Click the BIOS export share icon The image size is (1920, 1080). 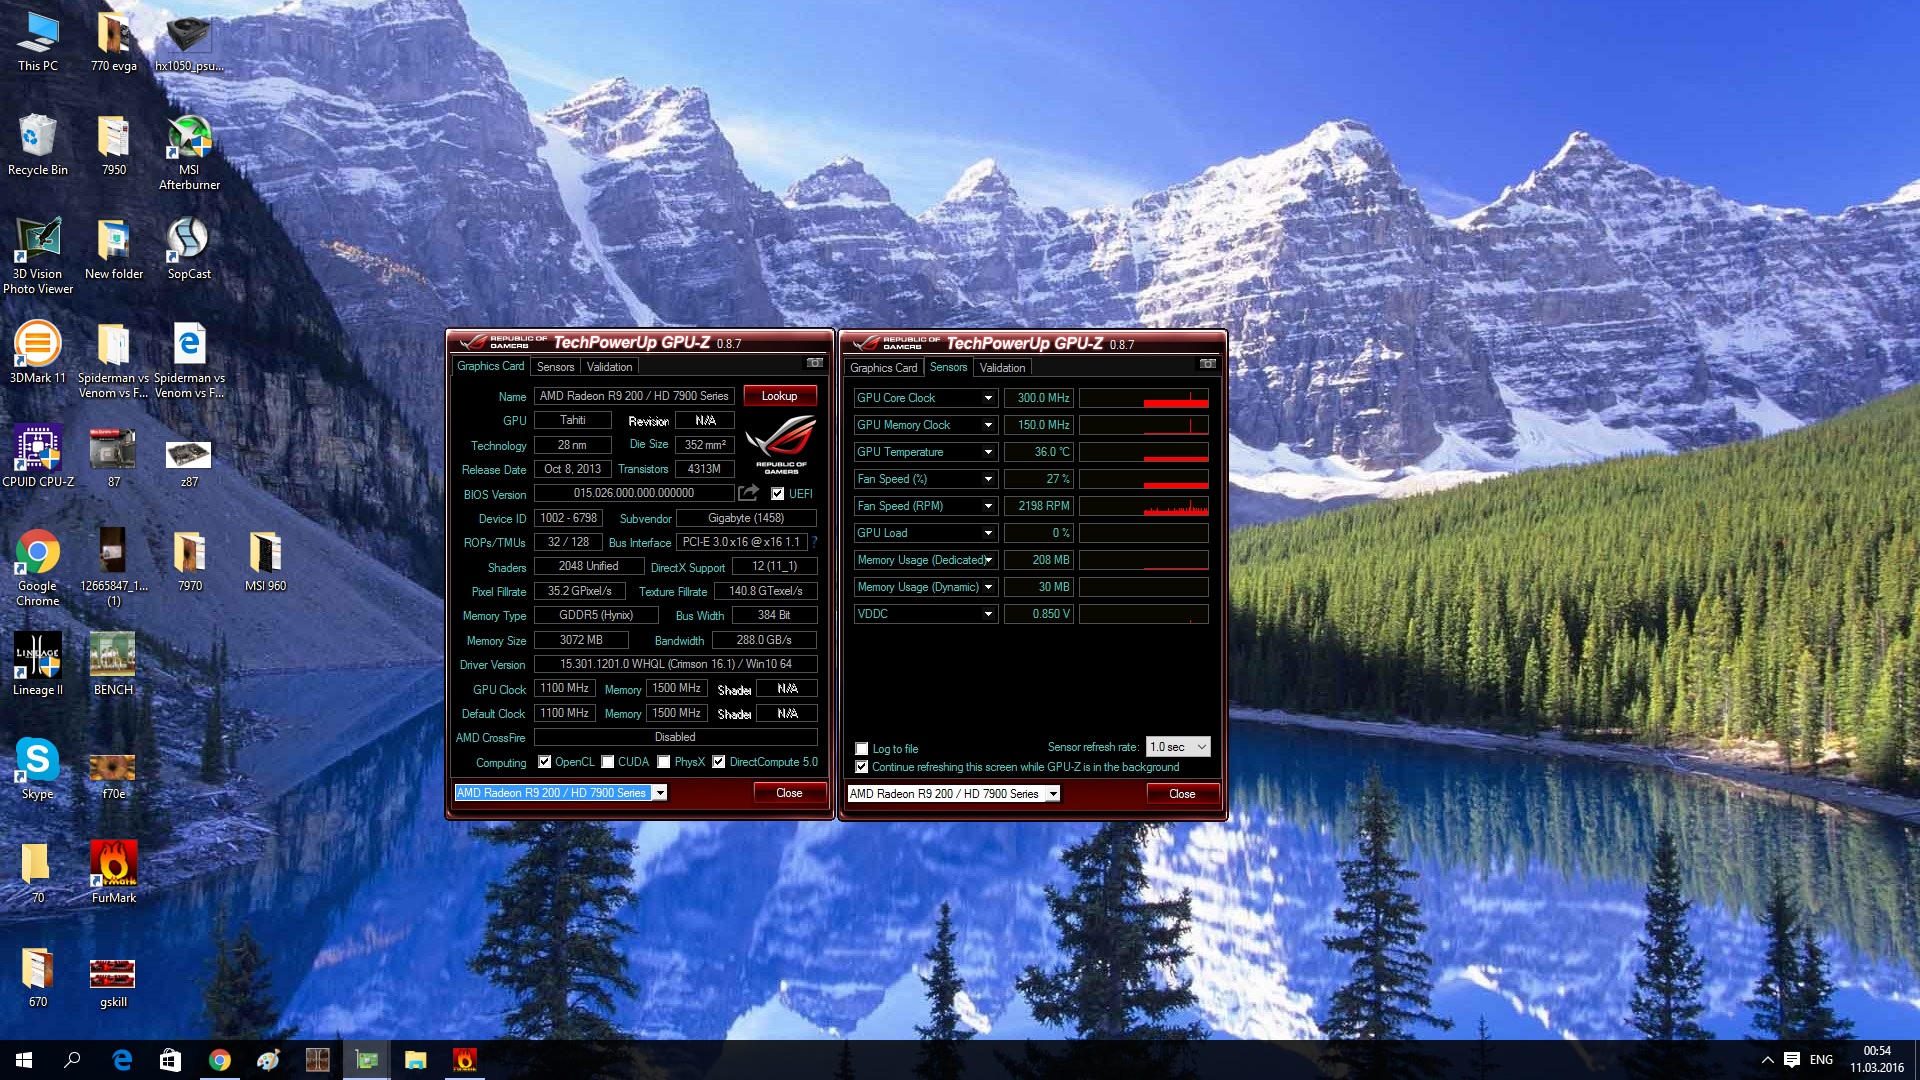tap(748, 493)
